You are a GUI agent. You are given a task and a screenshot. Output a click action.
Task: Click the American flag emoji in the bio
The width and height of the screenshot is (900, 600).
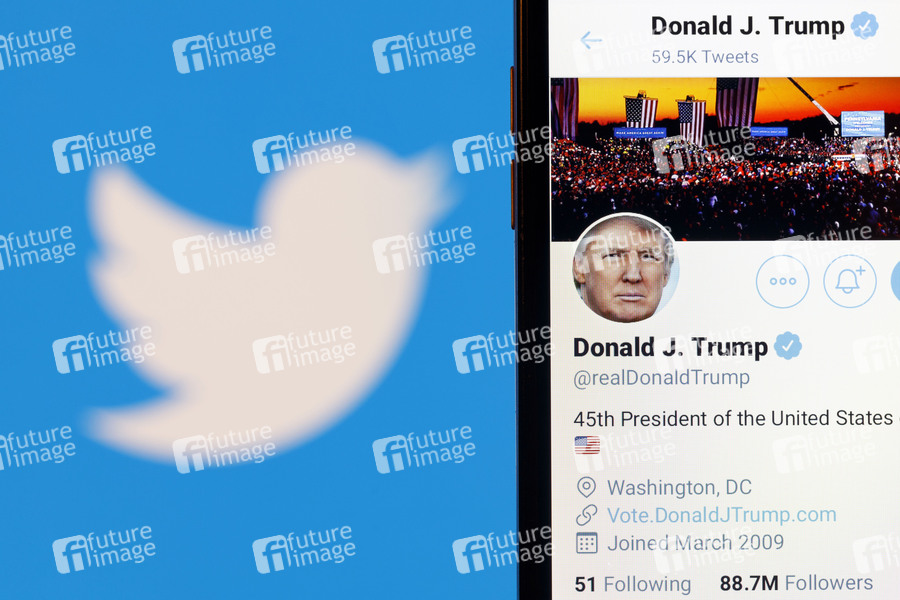tap(587, 445)
